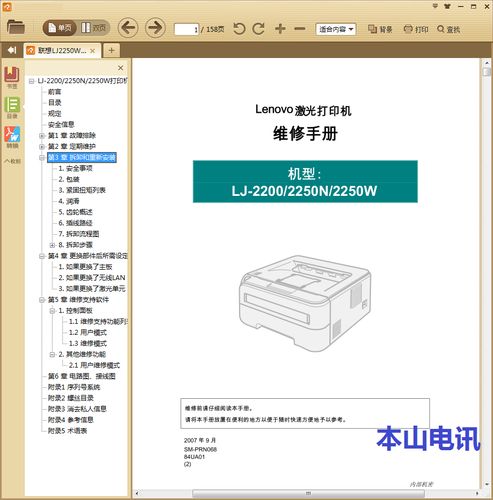Open outline item 附录5 术语表
This screenshot has width=493, height=500.
(x=67, y=431)
